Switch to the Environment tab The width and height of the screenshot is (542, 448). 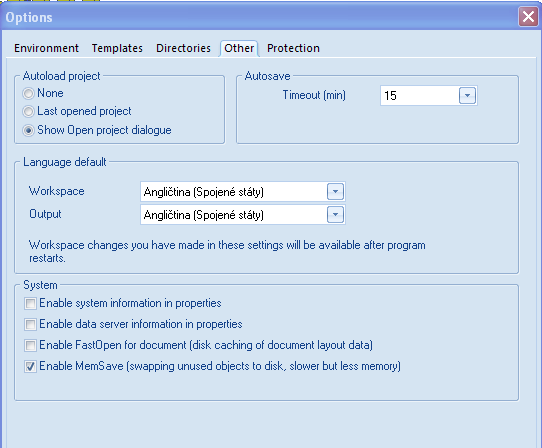(46, 48)
